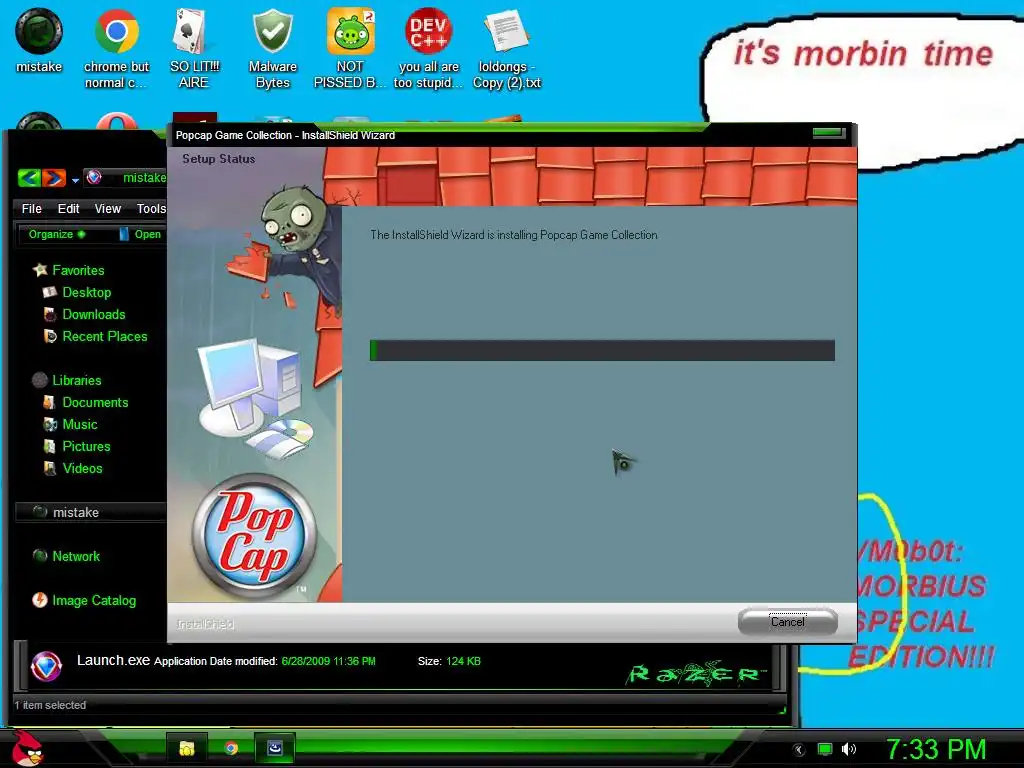The image size is (1024, 768).
Task: Open the Pictures library
Action: pos(86,447)
